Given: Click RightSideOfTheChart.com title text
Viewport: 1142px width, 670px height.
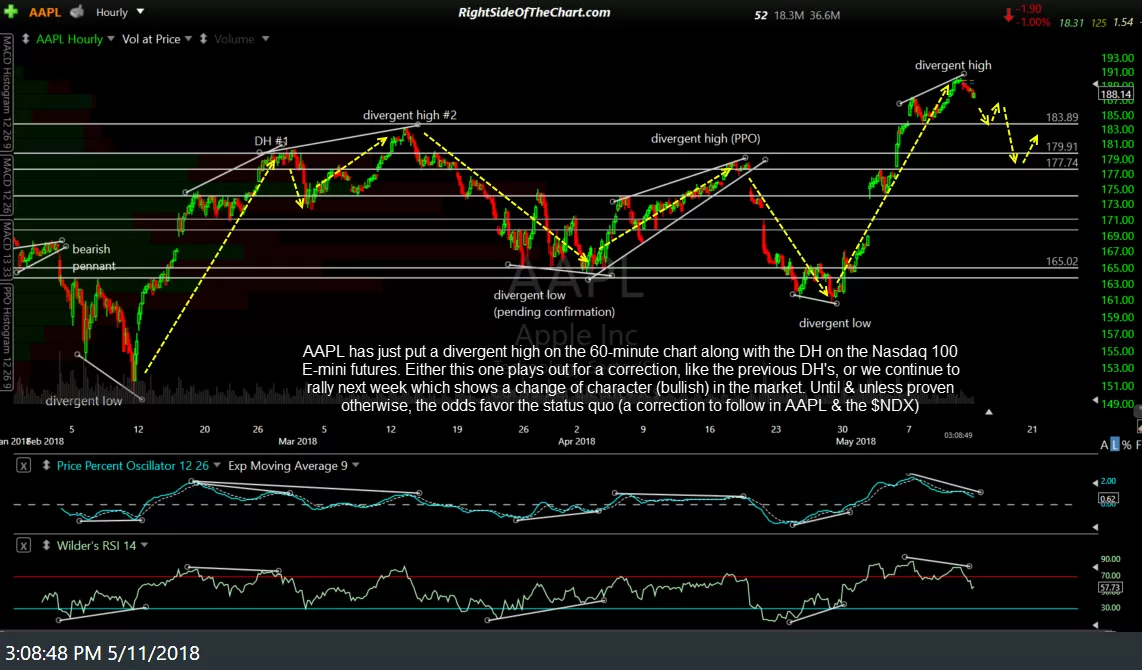Looking at the screenshot, I should tap(534, 12).
